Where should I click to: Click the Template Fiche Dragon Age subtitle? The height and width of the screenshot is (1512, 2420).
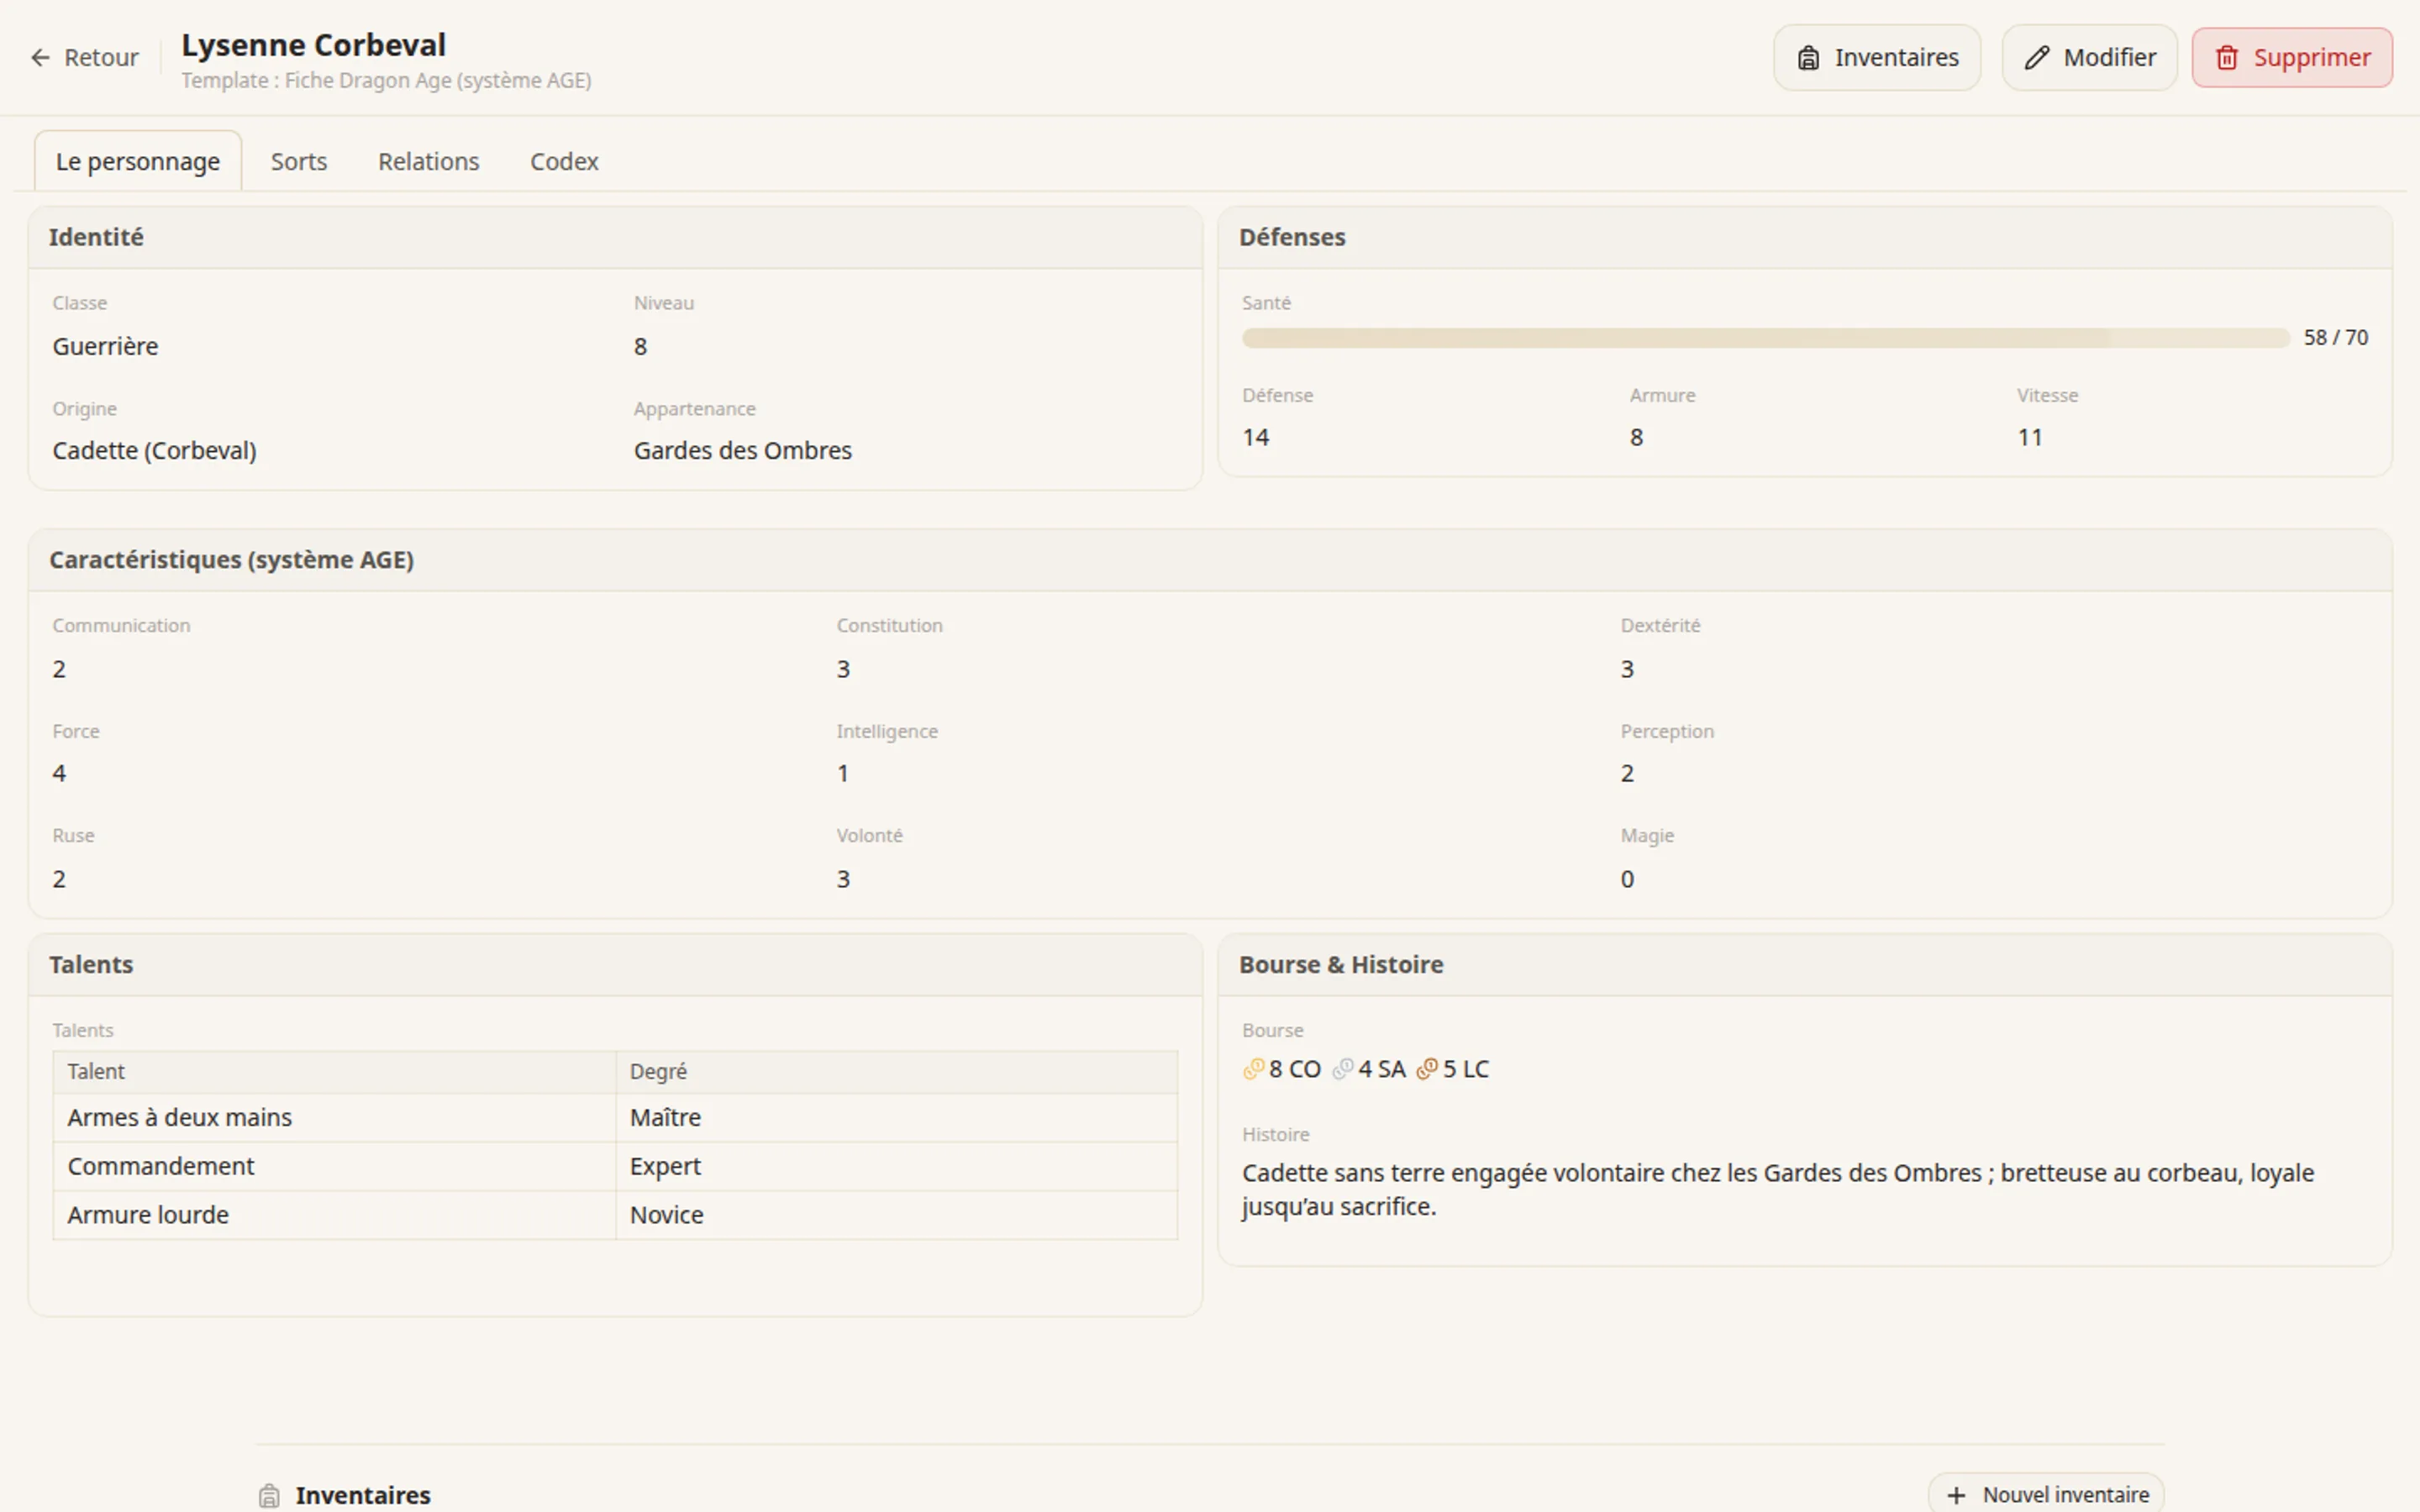point(386,81)
